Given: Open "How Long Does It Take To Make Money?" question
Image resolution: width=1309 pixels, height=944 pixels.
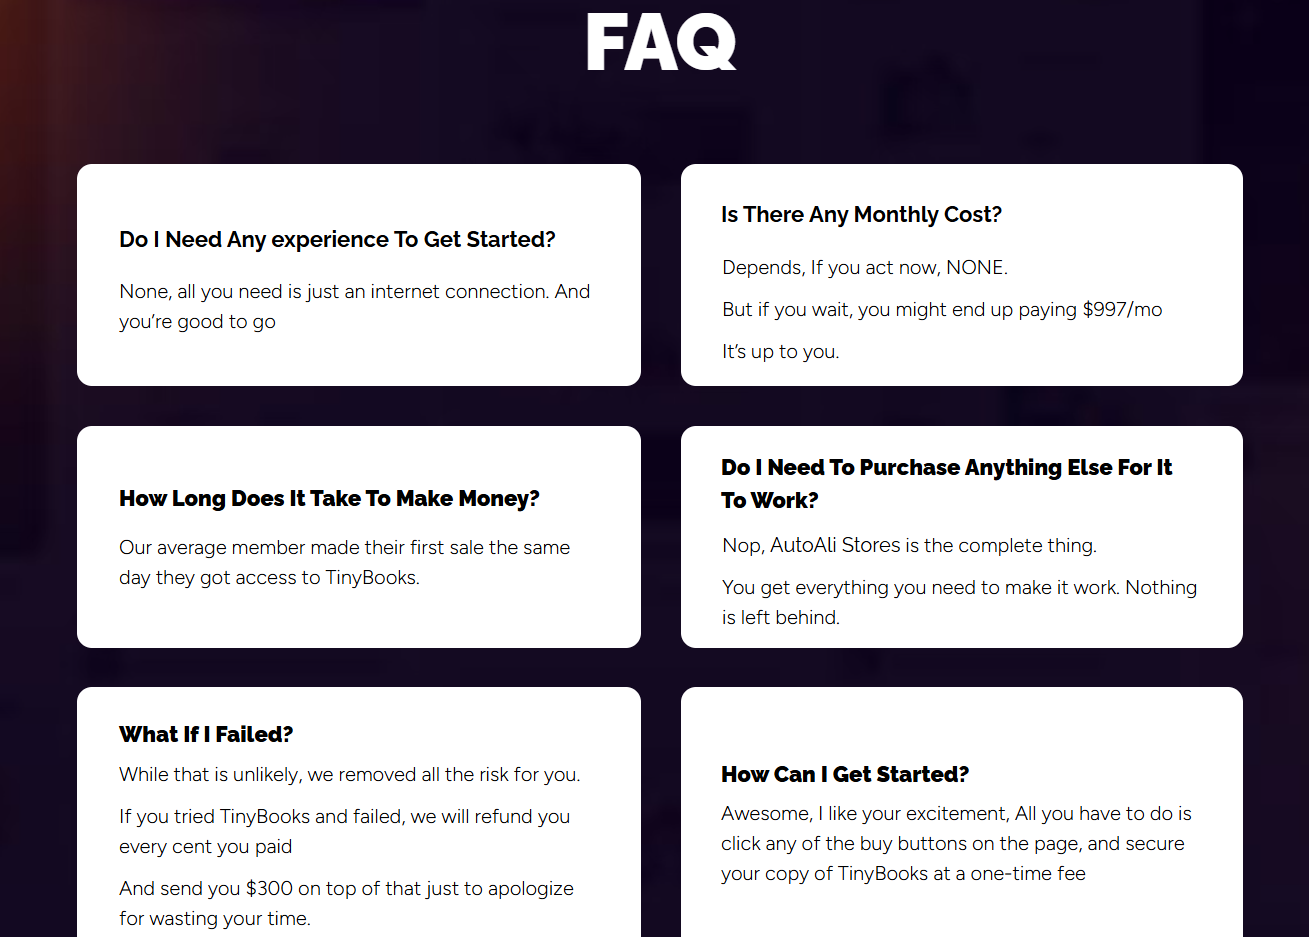Looking at the screenshot, I should pyautogui.click(x=329, y=498).
